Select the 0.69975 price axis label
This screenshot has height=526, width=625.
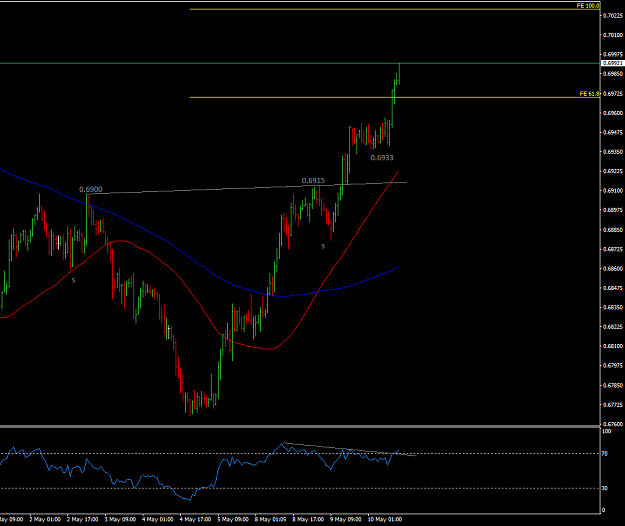click(613, 54)
